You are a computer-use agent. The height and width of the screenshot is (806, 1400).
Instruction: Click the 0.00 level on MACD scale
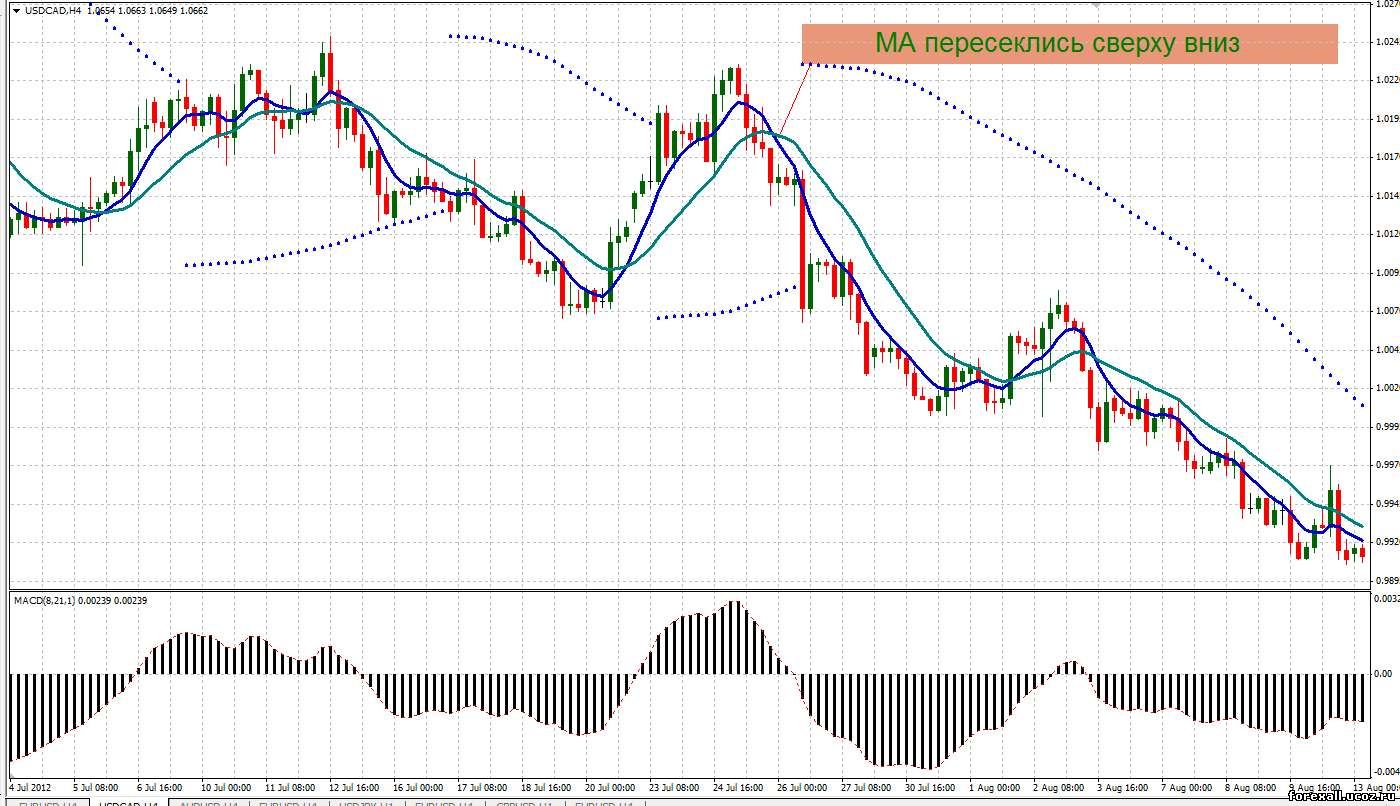coord(1383,674)
